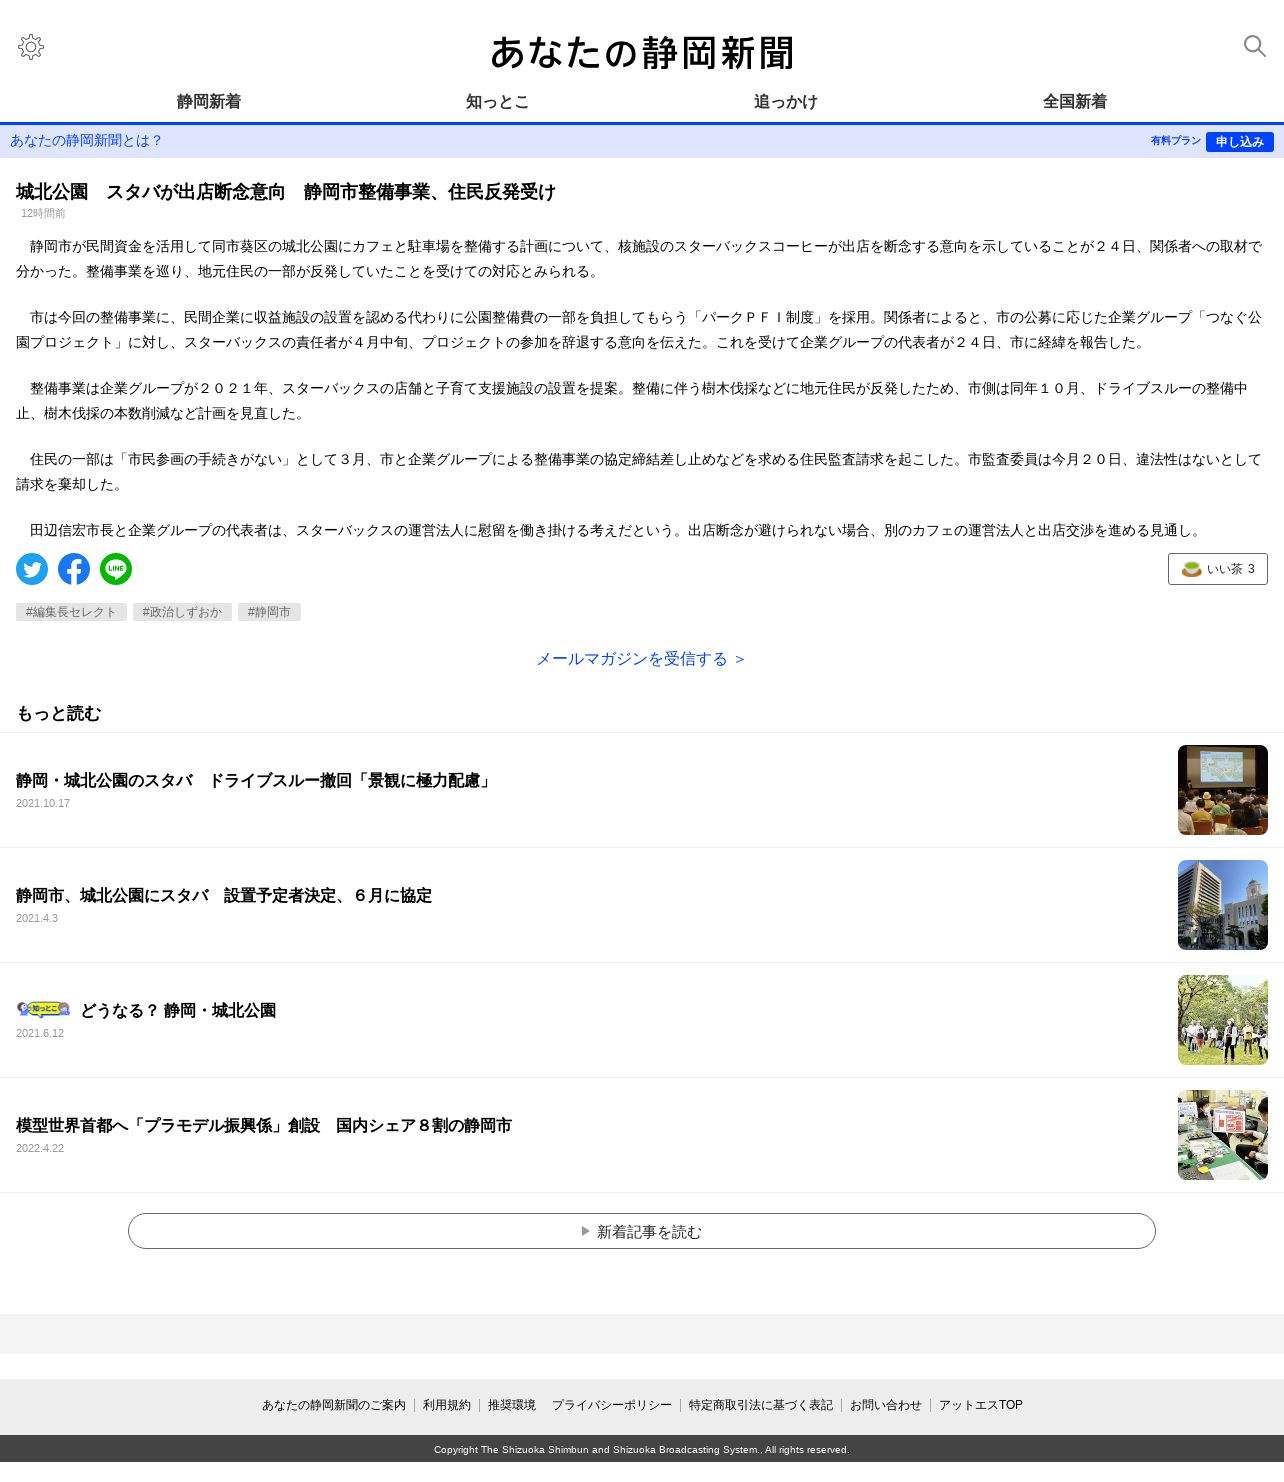This screenshot has width=1284, height=1482.
Task: Share article on Twitter
Action: click(32, 569)
